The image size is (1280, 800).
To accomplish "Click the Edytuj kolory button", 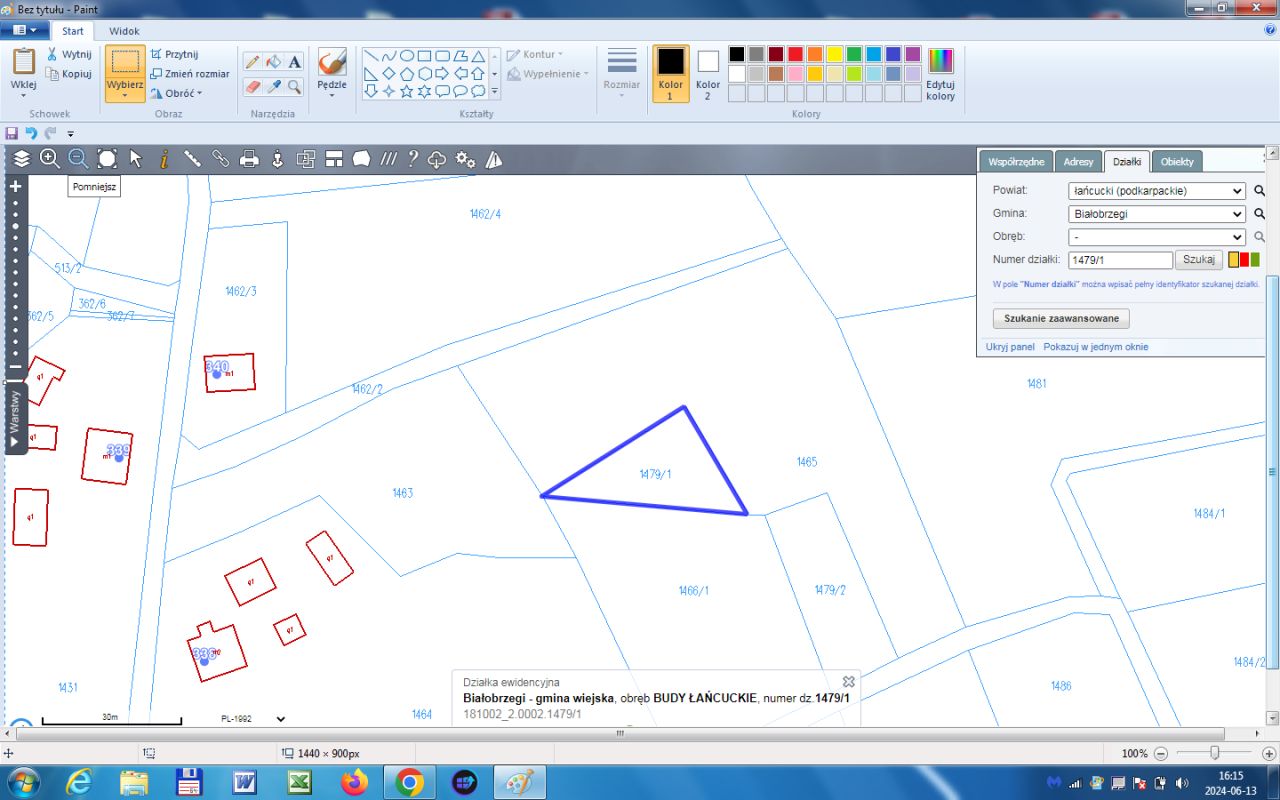I will click(x=940, y=74).
